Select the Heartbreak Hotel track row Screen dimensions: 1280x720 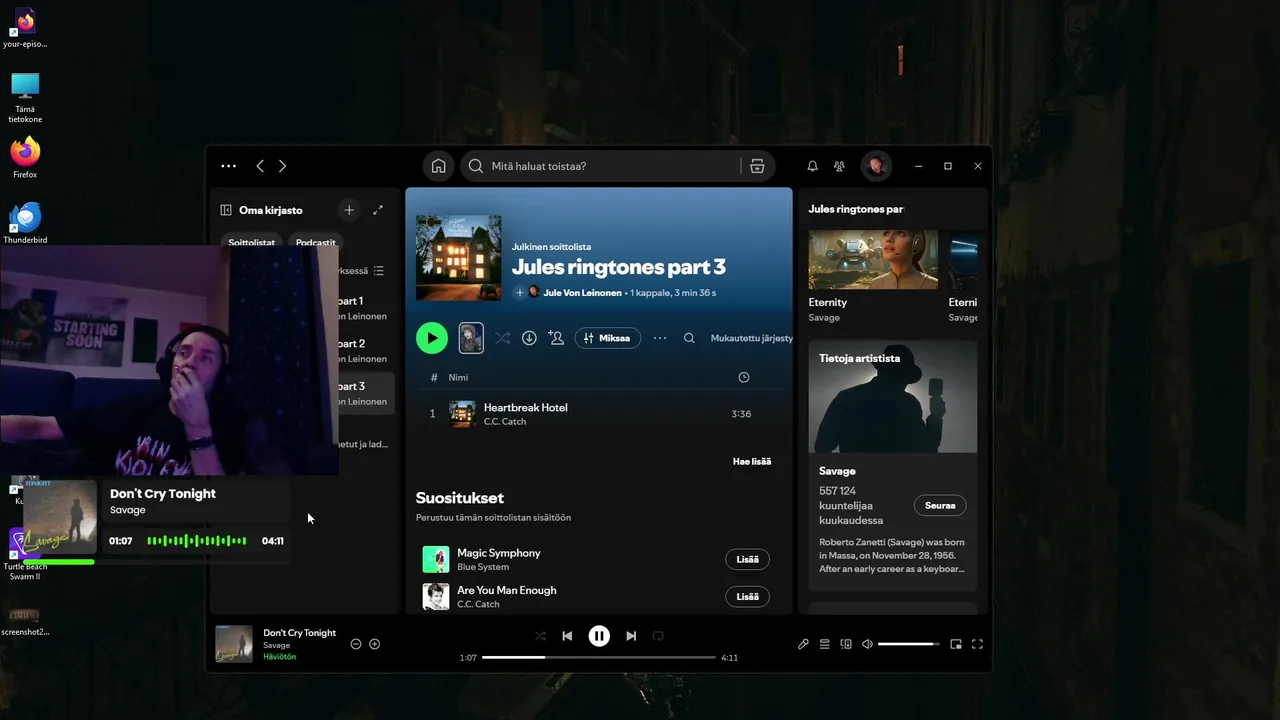pyautogui.click(x=598, y=414)
